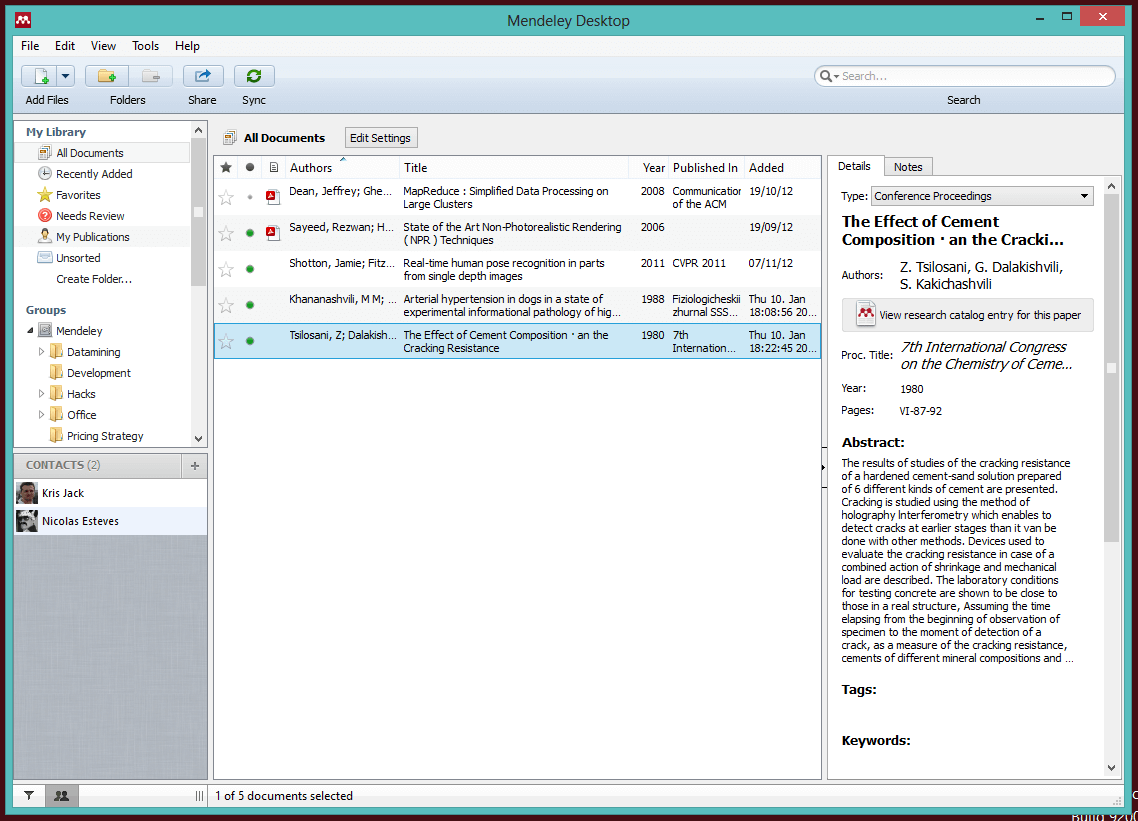Collapse the Mendeley group in the sidebar
The height and width of the screenshot is (821, 1138).
[31, 330]
